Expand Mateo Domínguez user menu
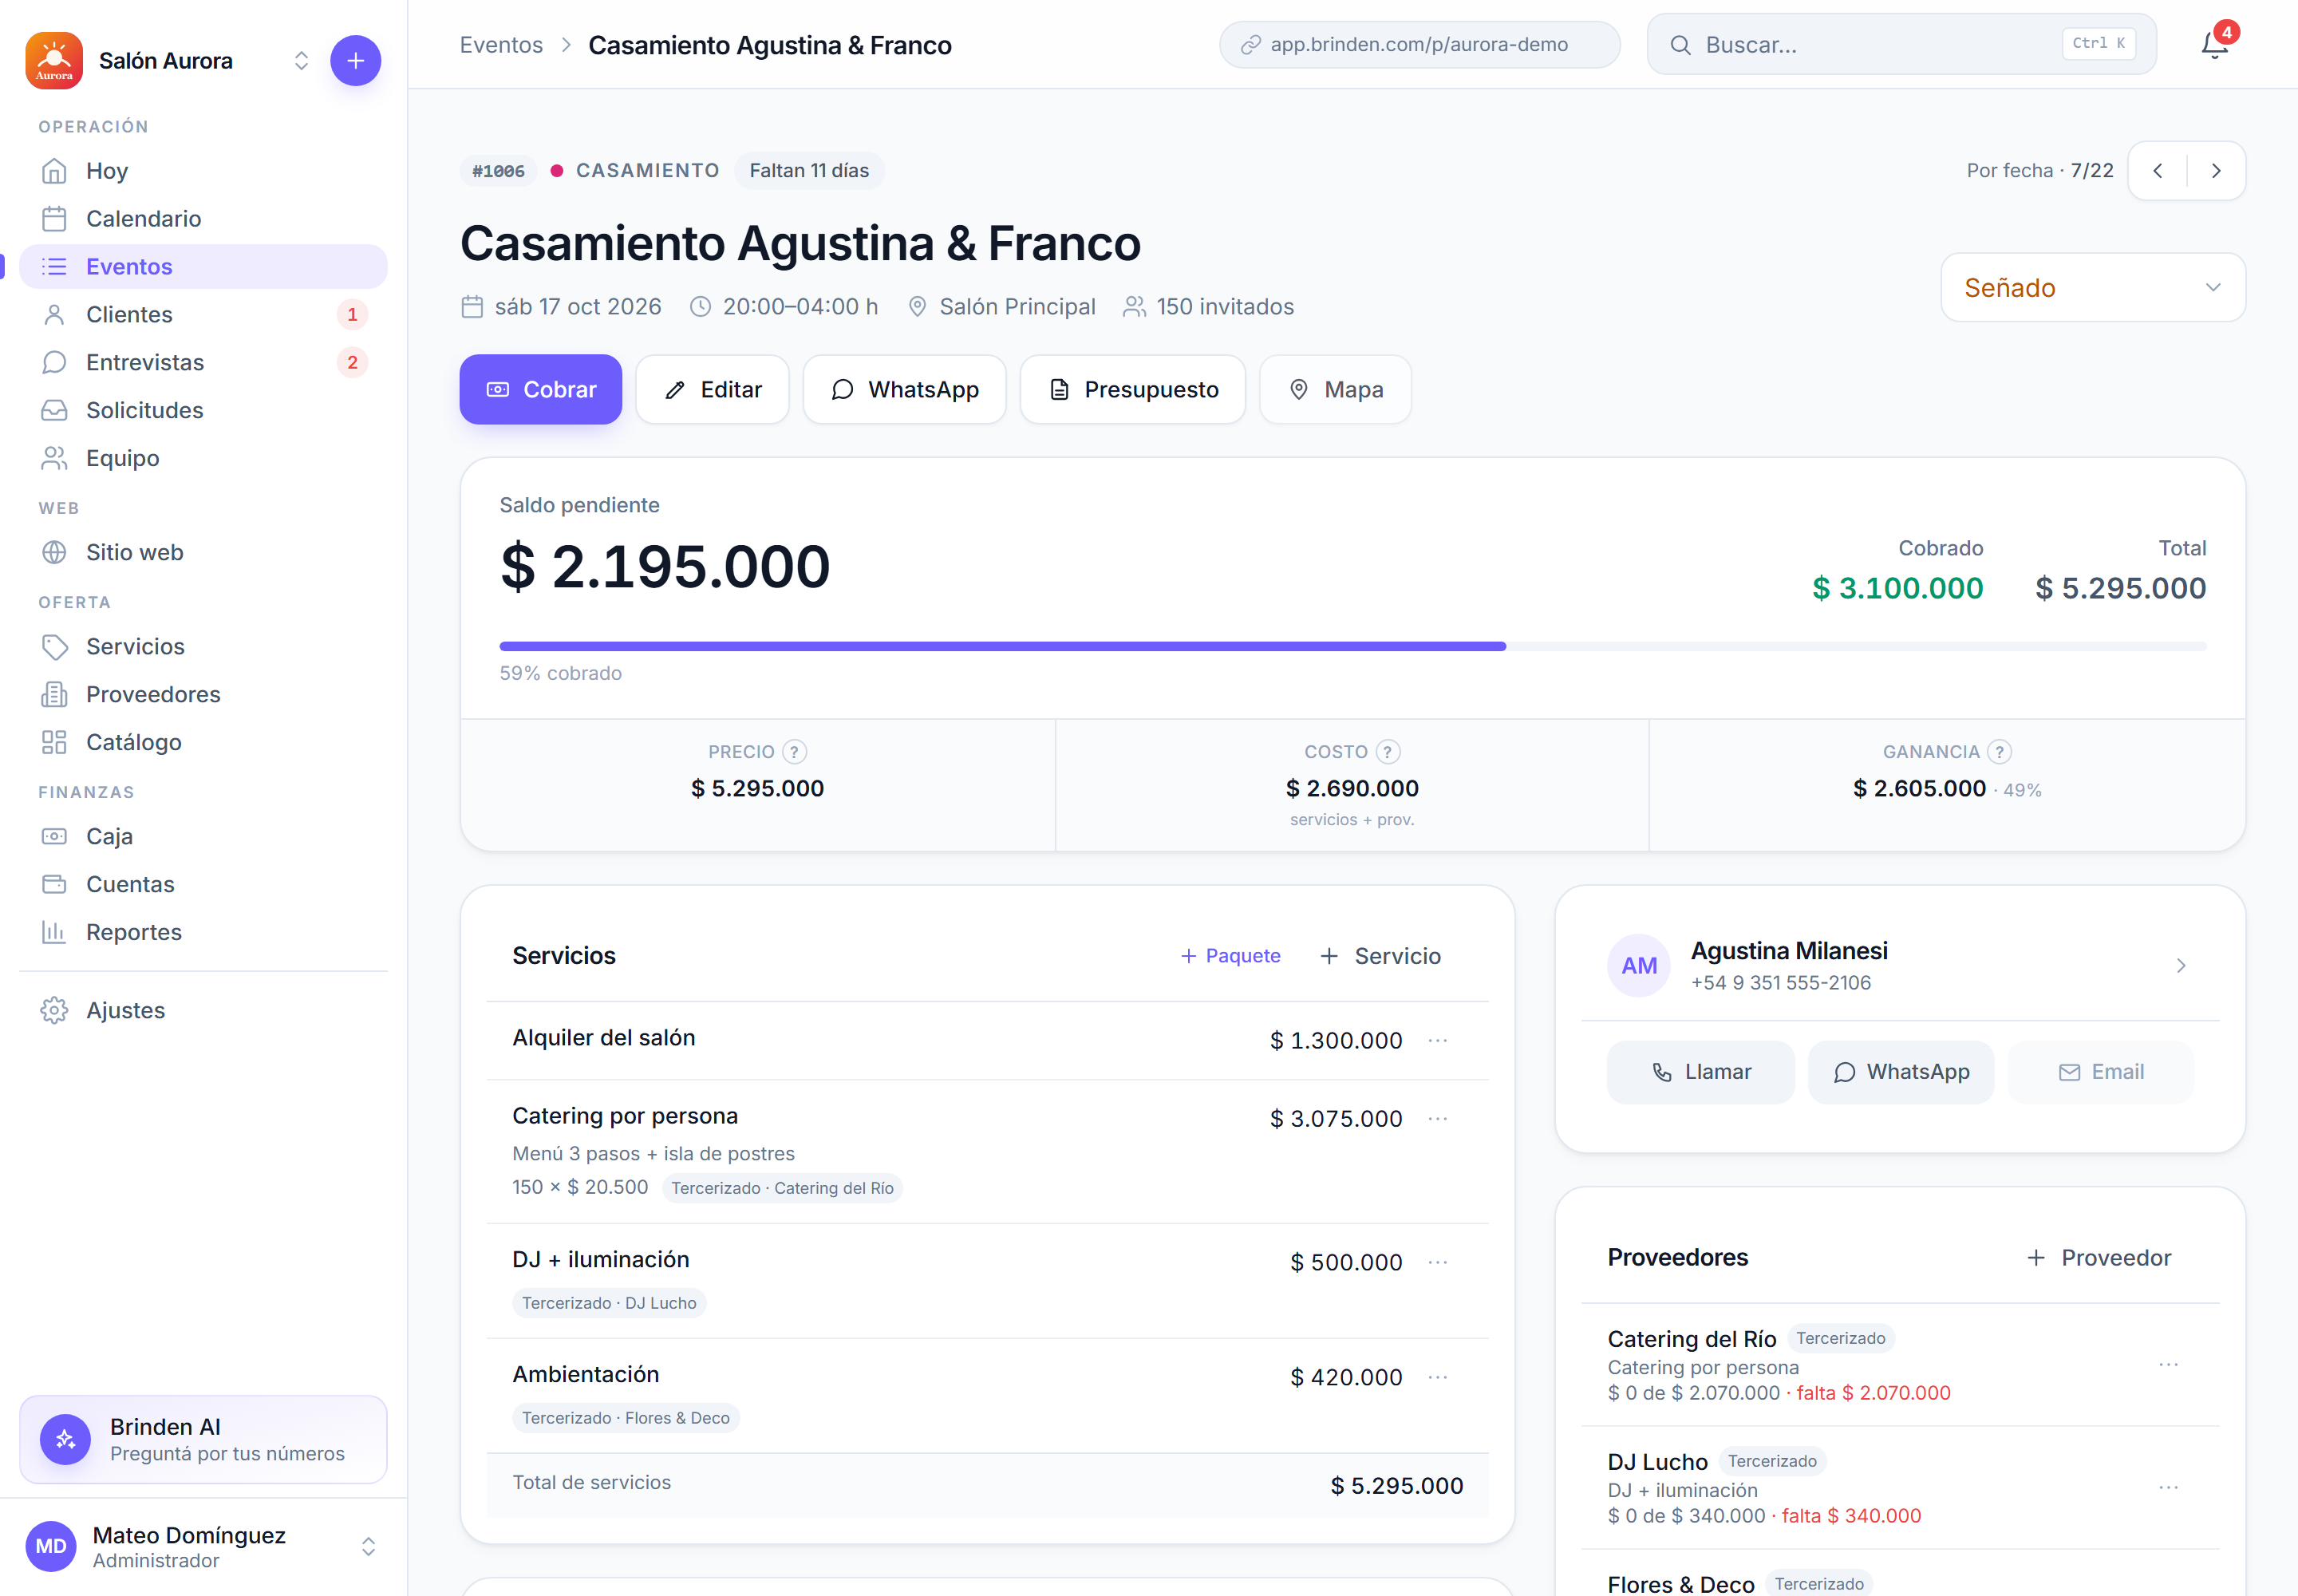Screen dimensions: 2298x1596 click(368, 1547)
